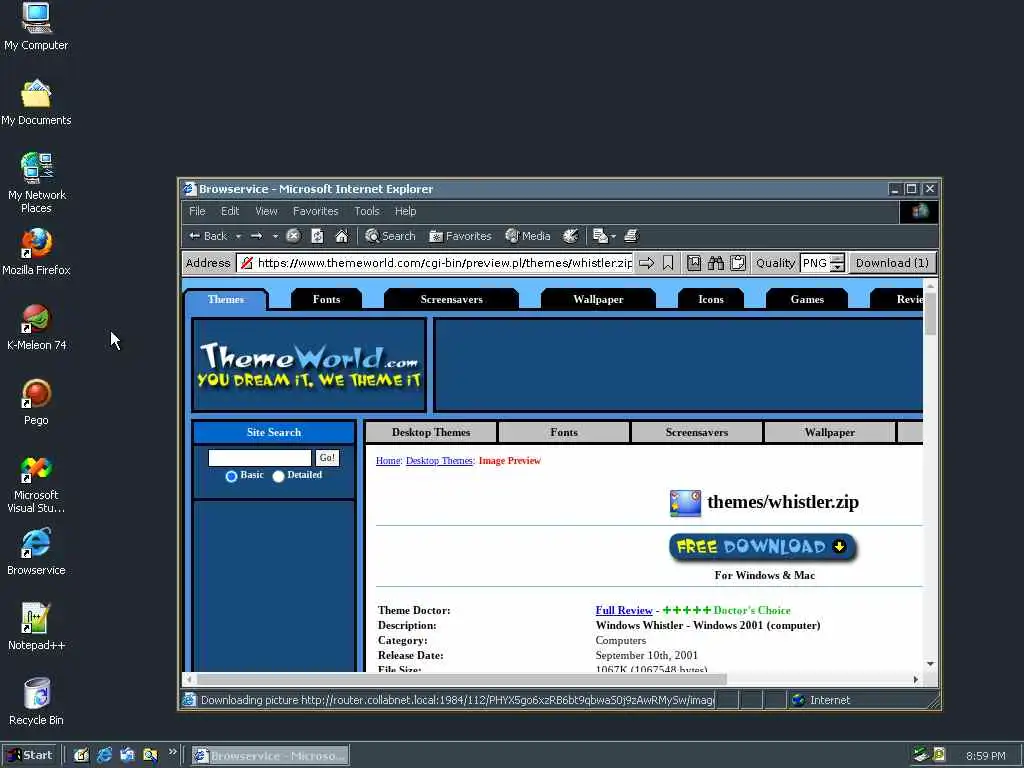The image size is (1024, 768).
Task: Open the Mail toolbar dropdown
Action: [x=613, y=236]
